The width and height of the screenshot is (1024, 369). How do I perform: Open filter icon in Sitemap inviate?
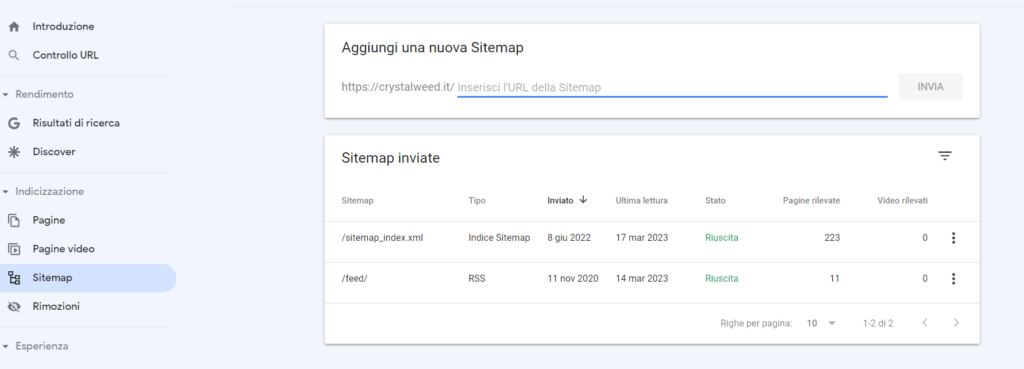(944, 155)
